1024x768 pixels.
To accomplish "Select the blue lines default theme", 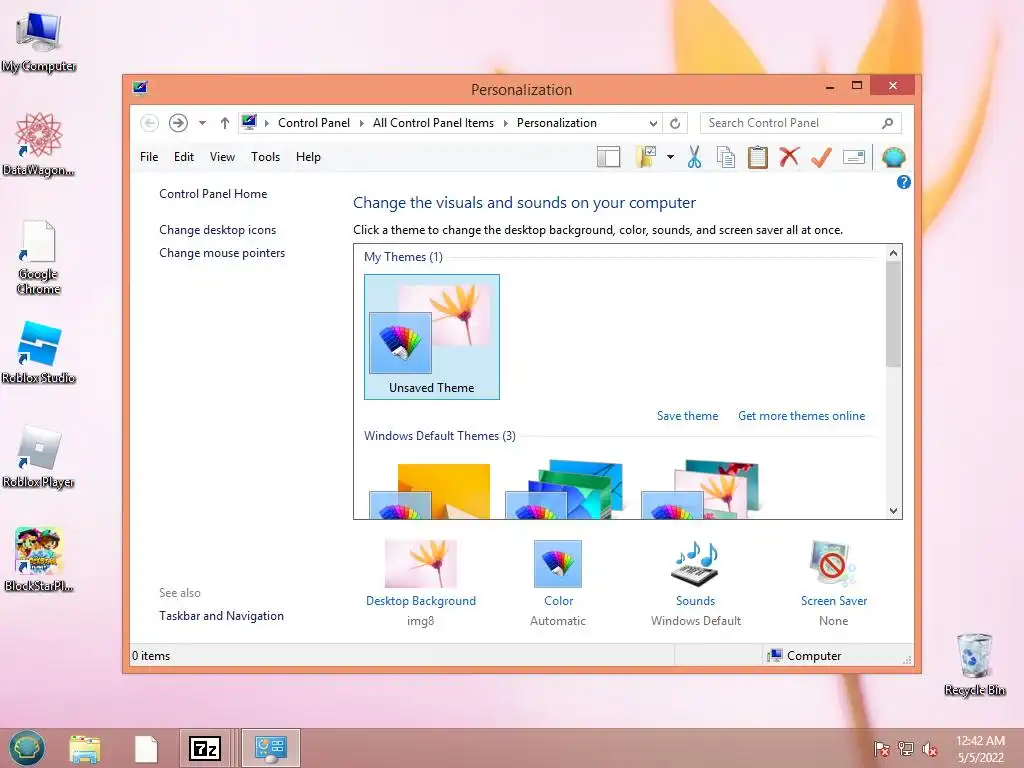I will [564, 490].
